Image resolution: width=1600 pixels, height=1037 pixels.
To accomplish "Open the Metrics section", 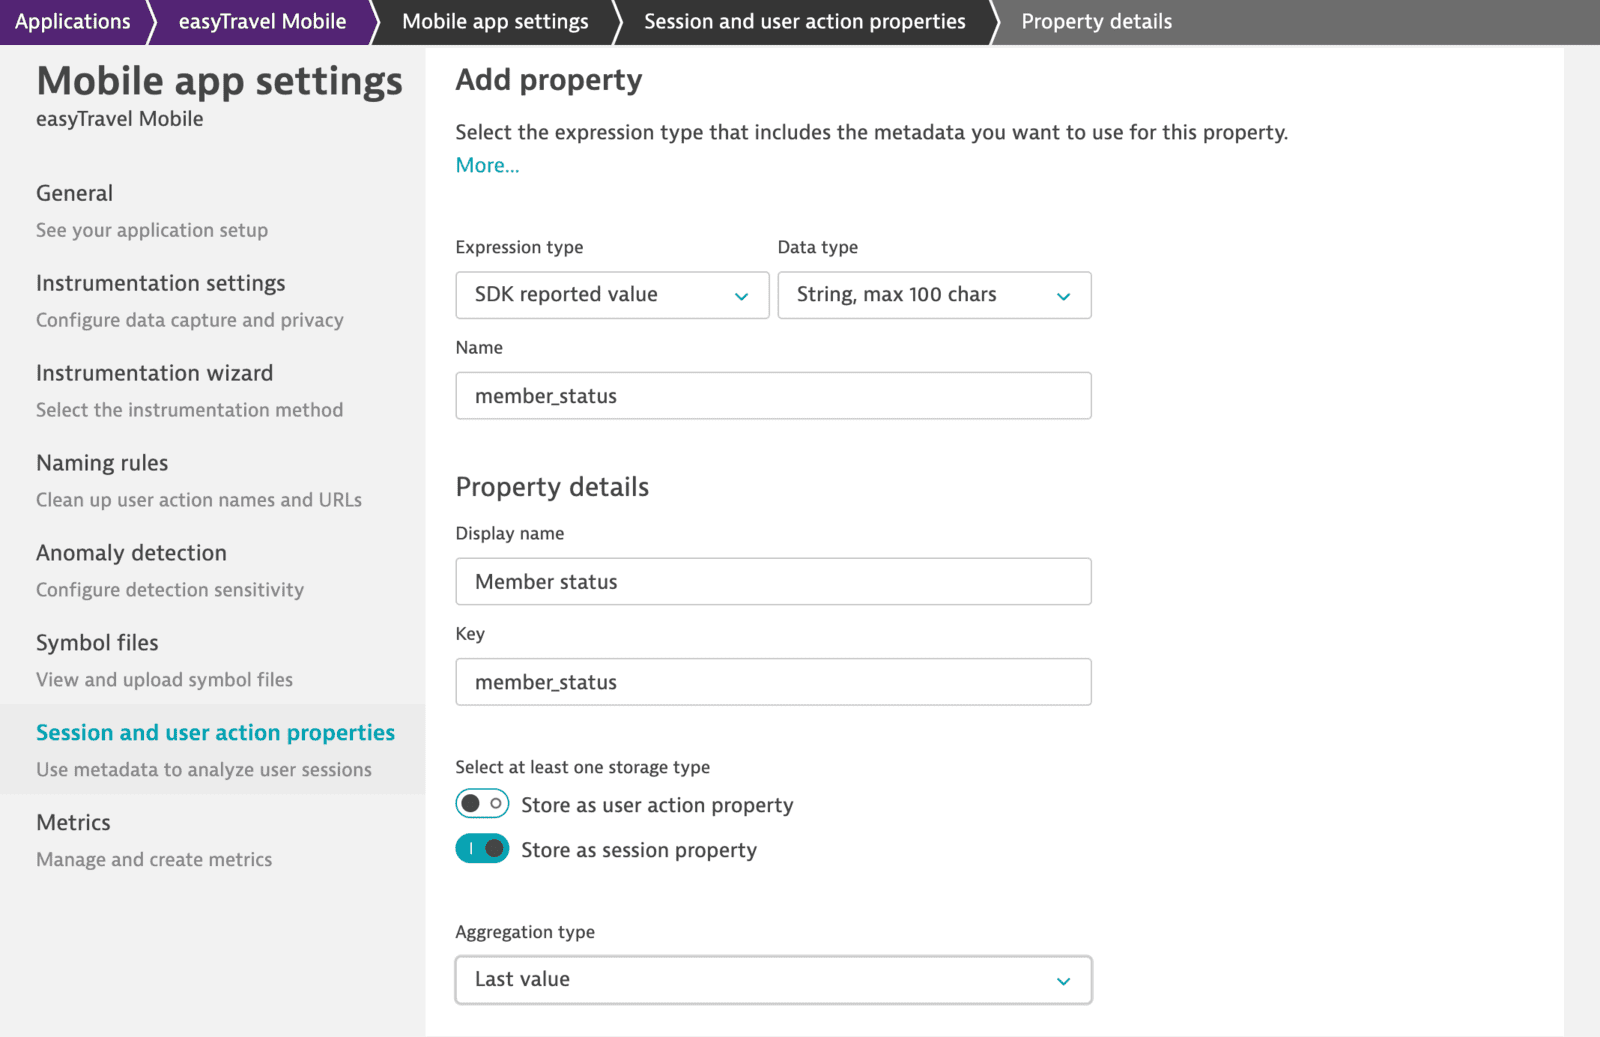I will 73,822.
